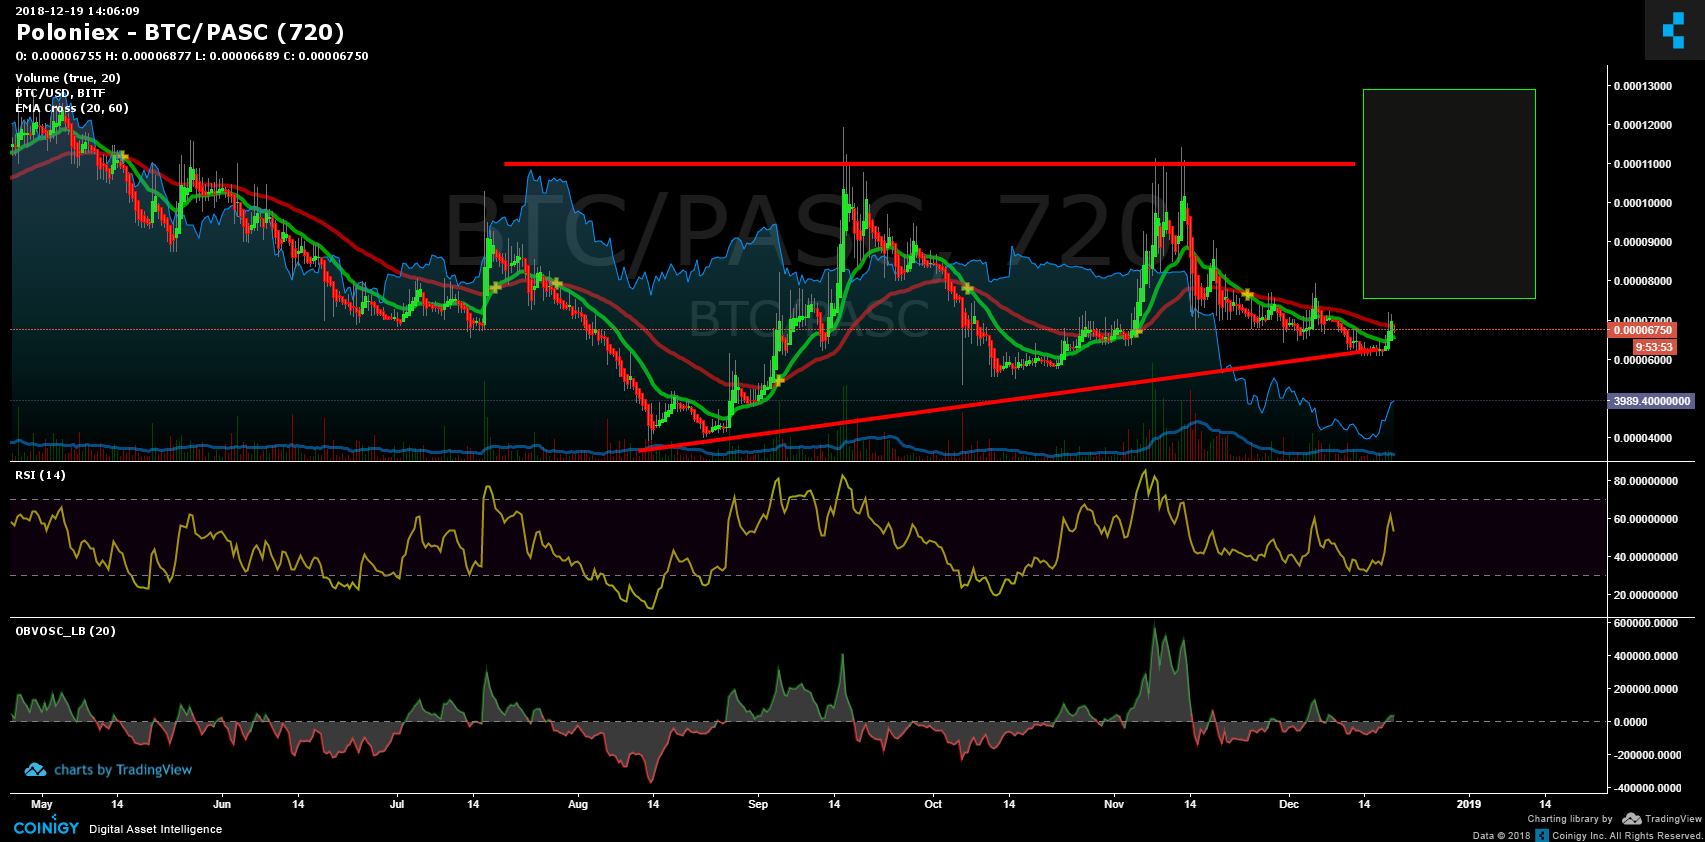Click the TradingView cloud icon beside 'charts by TradingView'

(x=35, y=770)
